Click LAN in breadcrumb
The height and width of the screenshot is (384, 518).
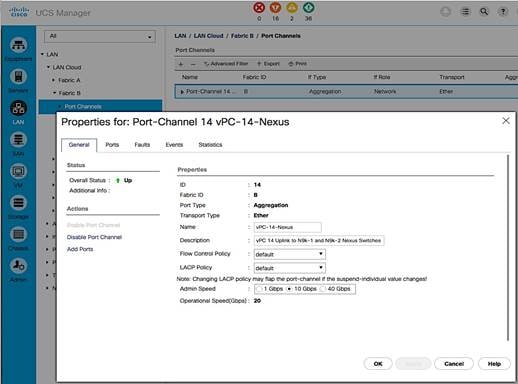[x=180, y=36]
